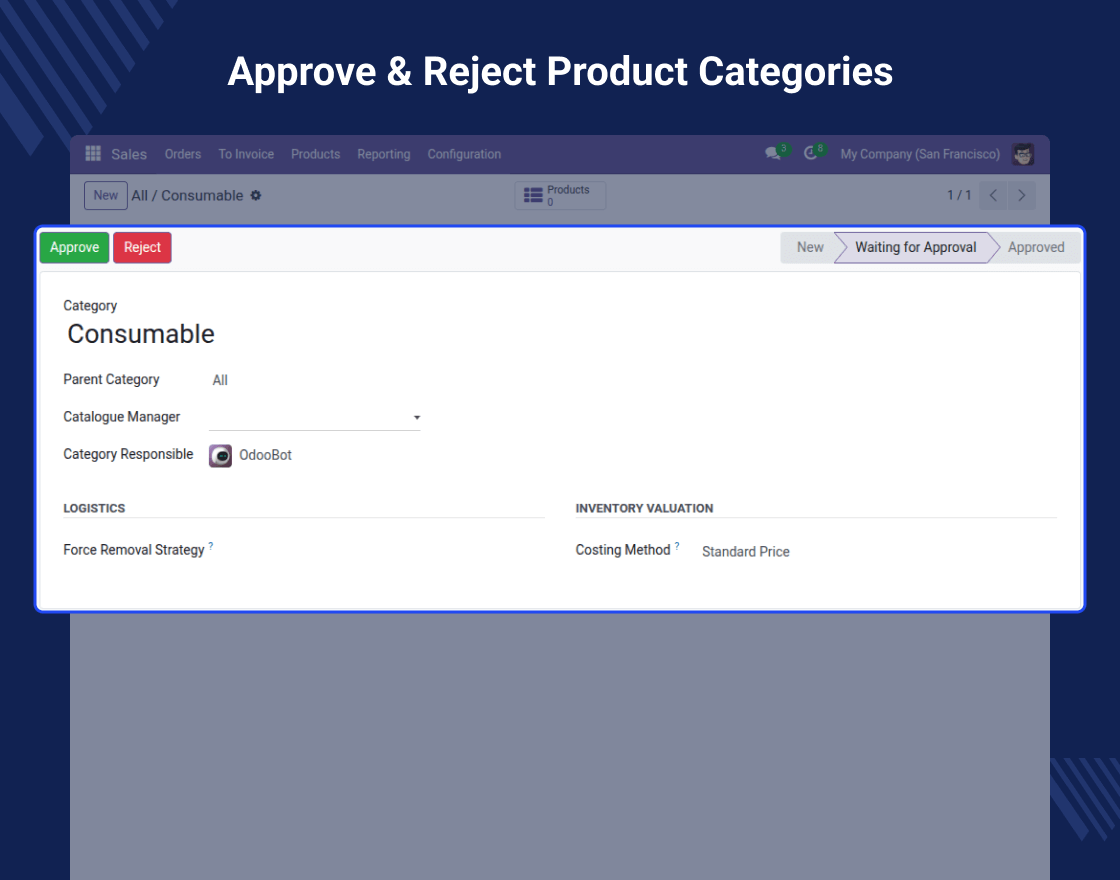Click the Parent Category label
Image resolution: width=1120 pixels, height=880 pixels.
click(111, 379)
